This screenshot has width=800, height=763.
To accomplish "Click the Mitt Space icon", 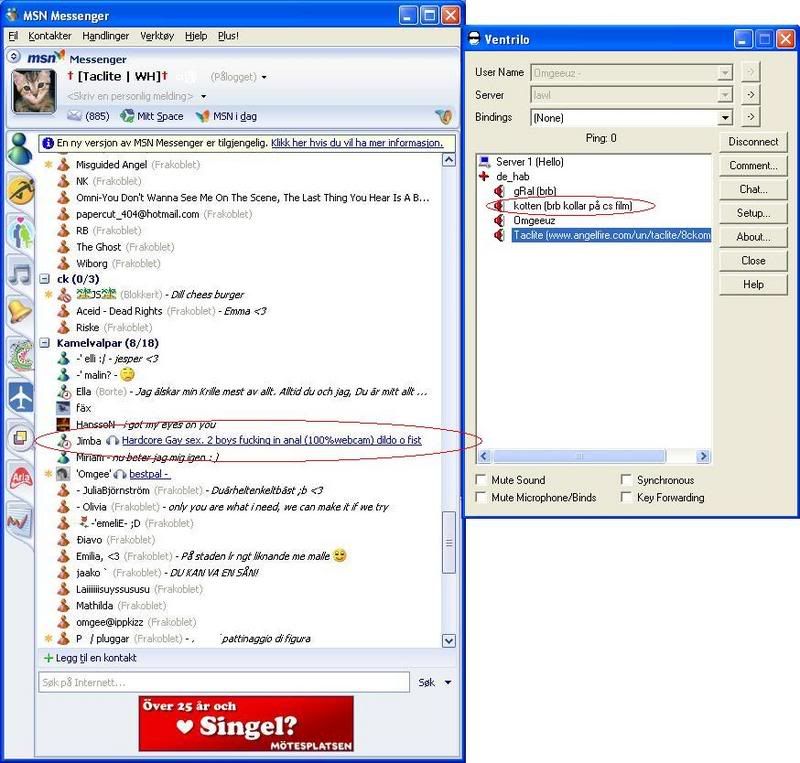I will click(127, 116).
